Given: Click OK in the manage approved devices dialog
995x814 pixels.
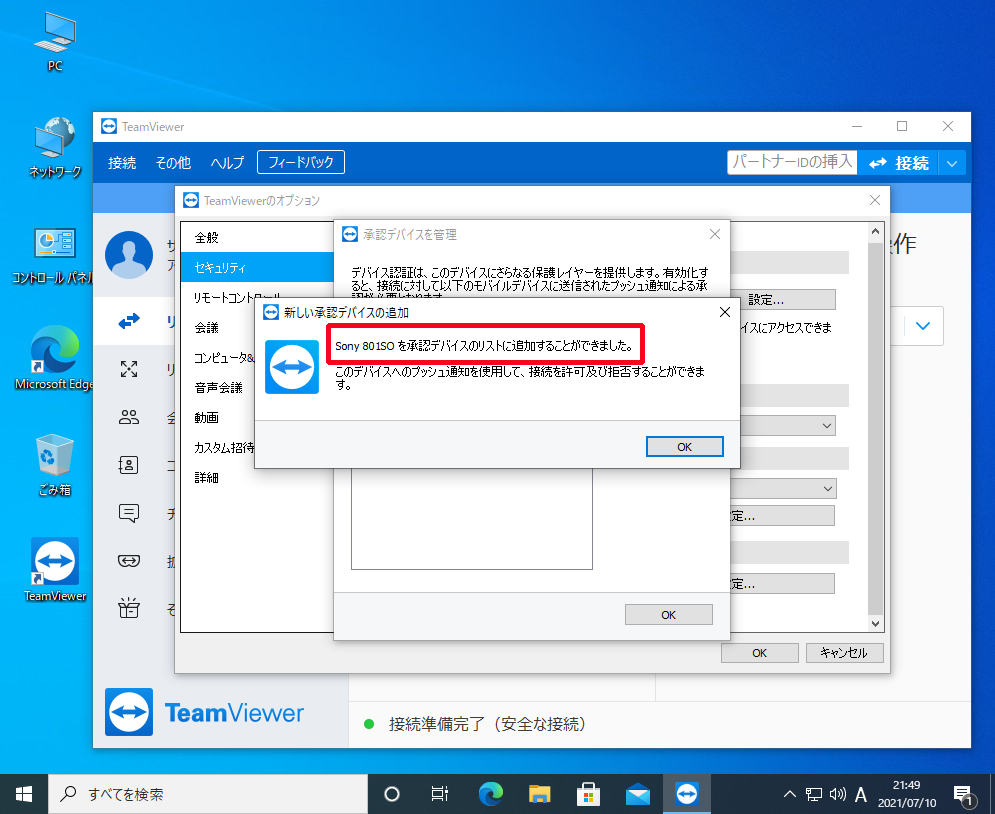Looking at the screenshot, I should click(x=668, y=615).
